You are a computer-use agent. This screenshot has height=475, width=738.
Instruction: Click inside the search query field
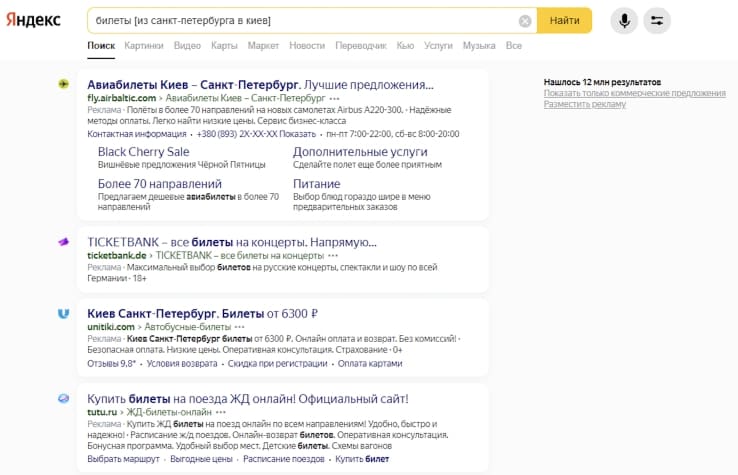point(300,21)
